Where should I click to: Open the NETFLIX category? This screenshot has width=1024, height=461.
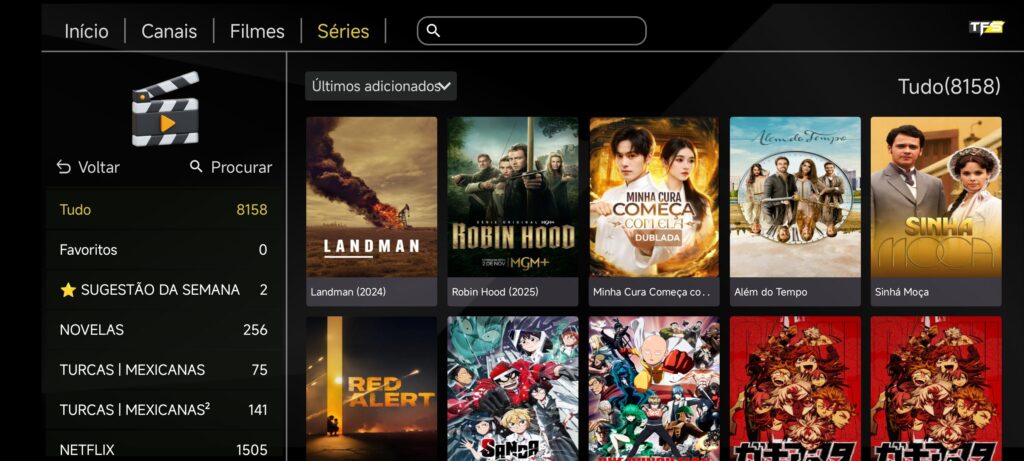tap(165, 450)
